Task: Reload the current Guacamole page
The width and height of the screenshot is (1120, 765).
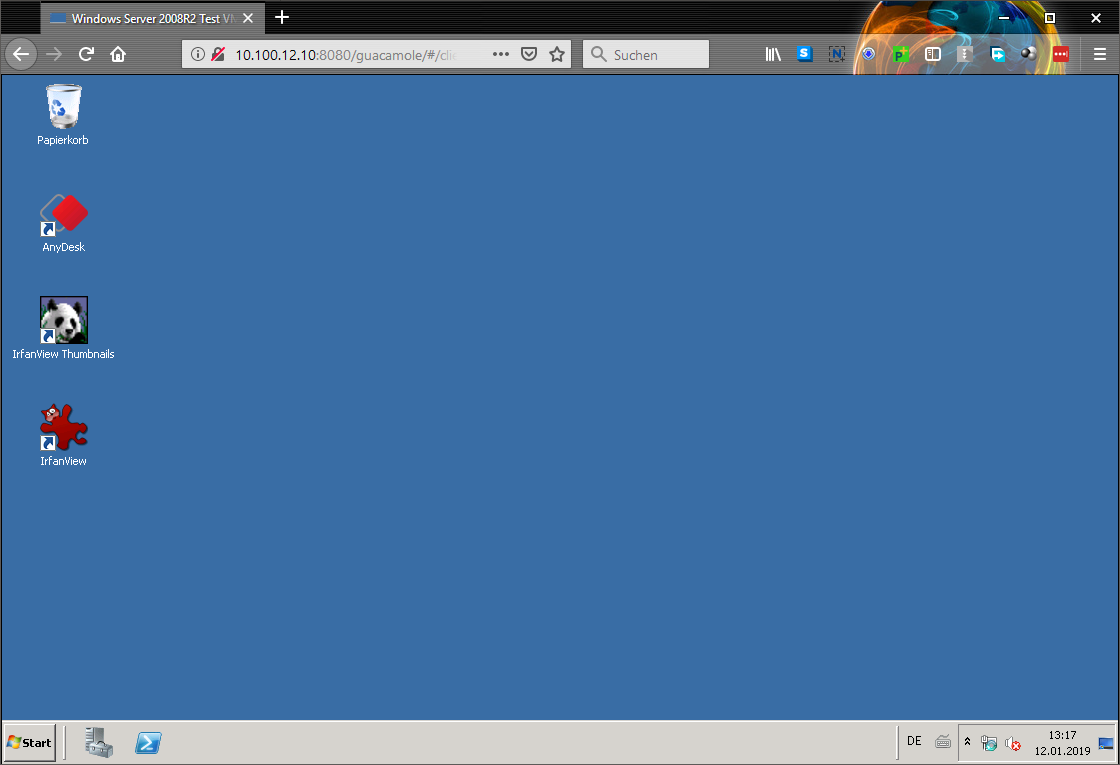Action: click(87, 54)
